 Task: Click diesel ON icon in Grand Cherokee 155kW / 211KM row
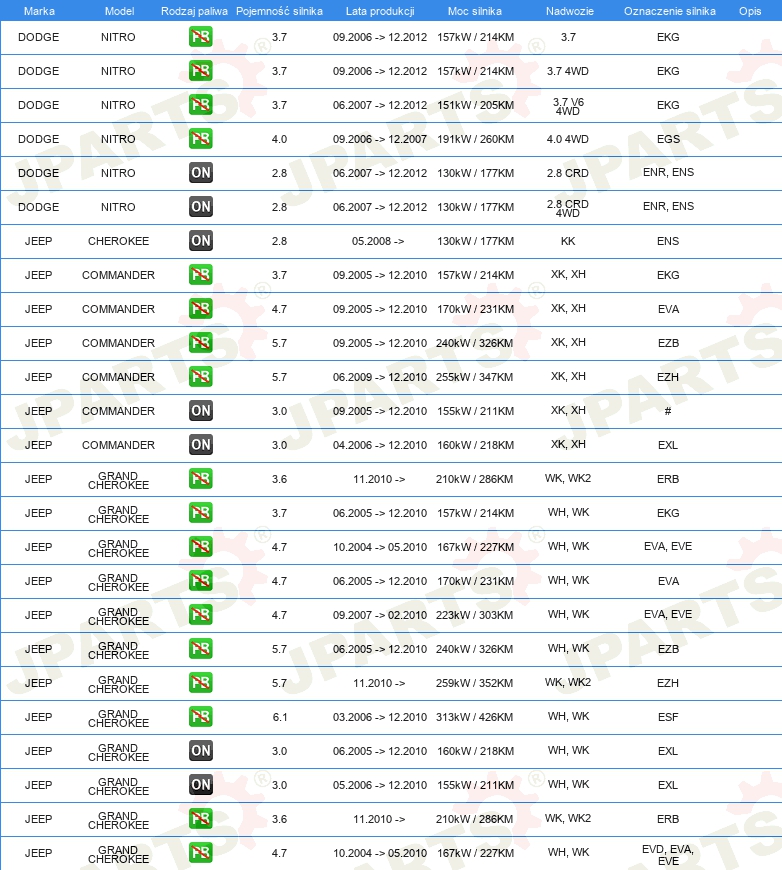[200, 785]
